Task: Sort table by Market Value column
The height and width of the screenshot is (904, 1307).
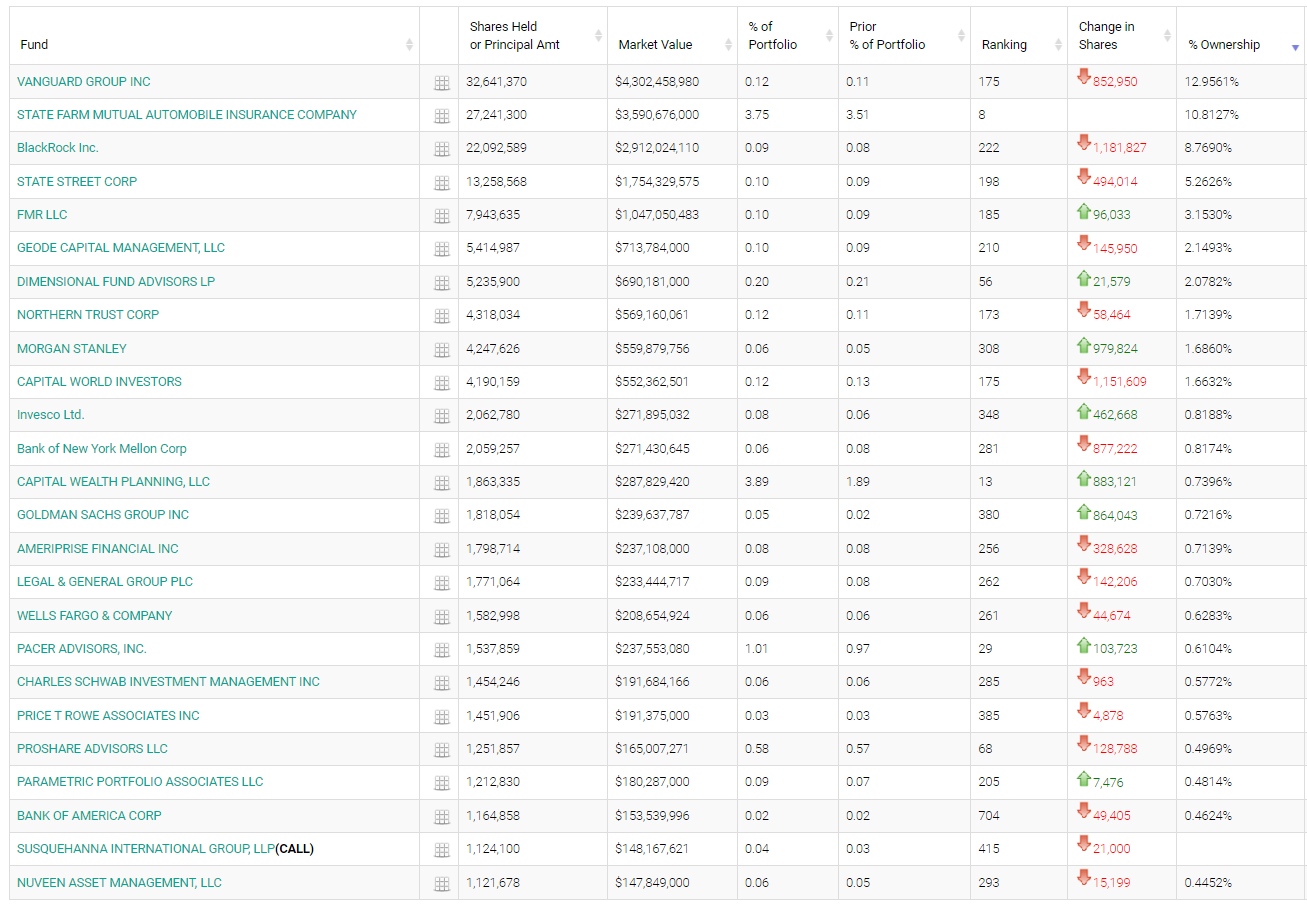Action: pyautogui.click(x=672, y=36)
